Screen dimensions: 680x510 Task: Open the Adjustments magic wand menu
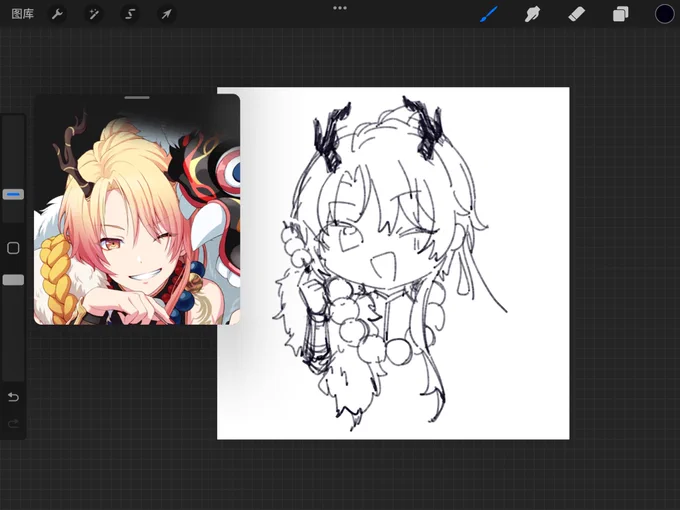[94, 14]
